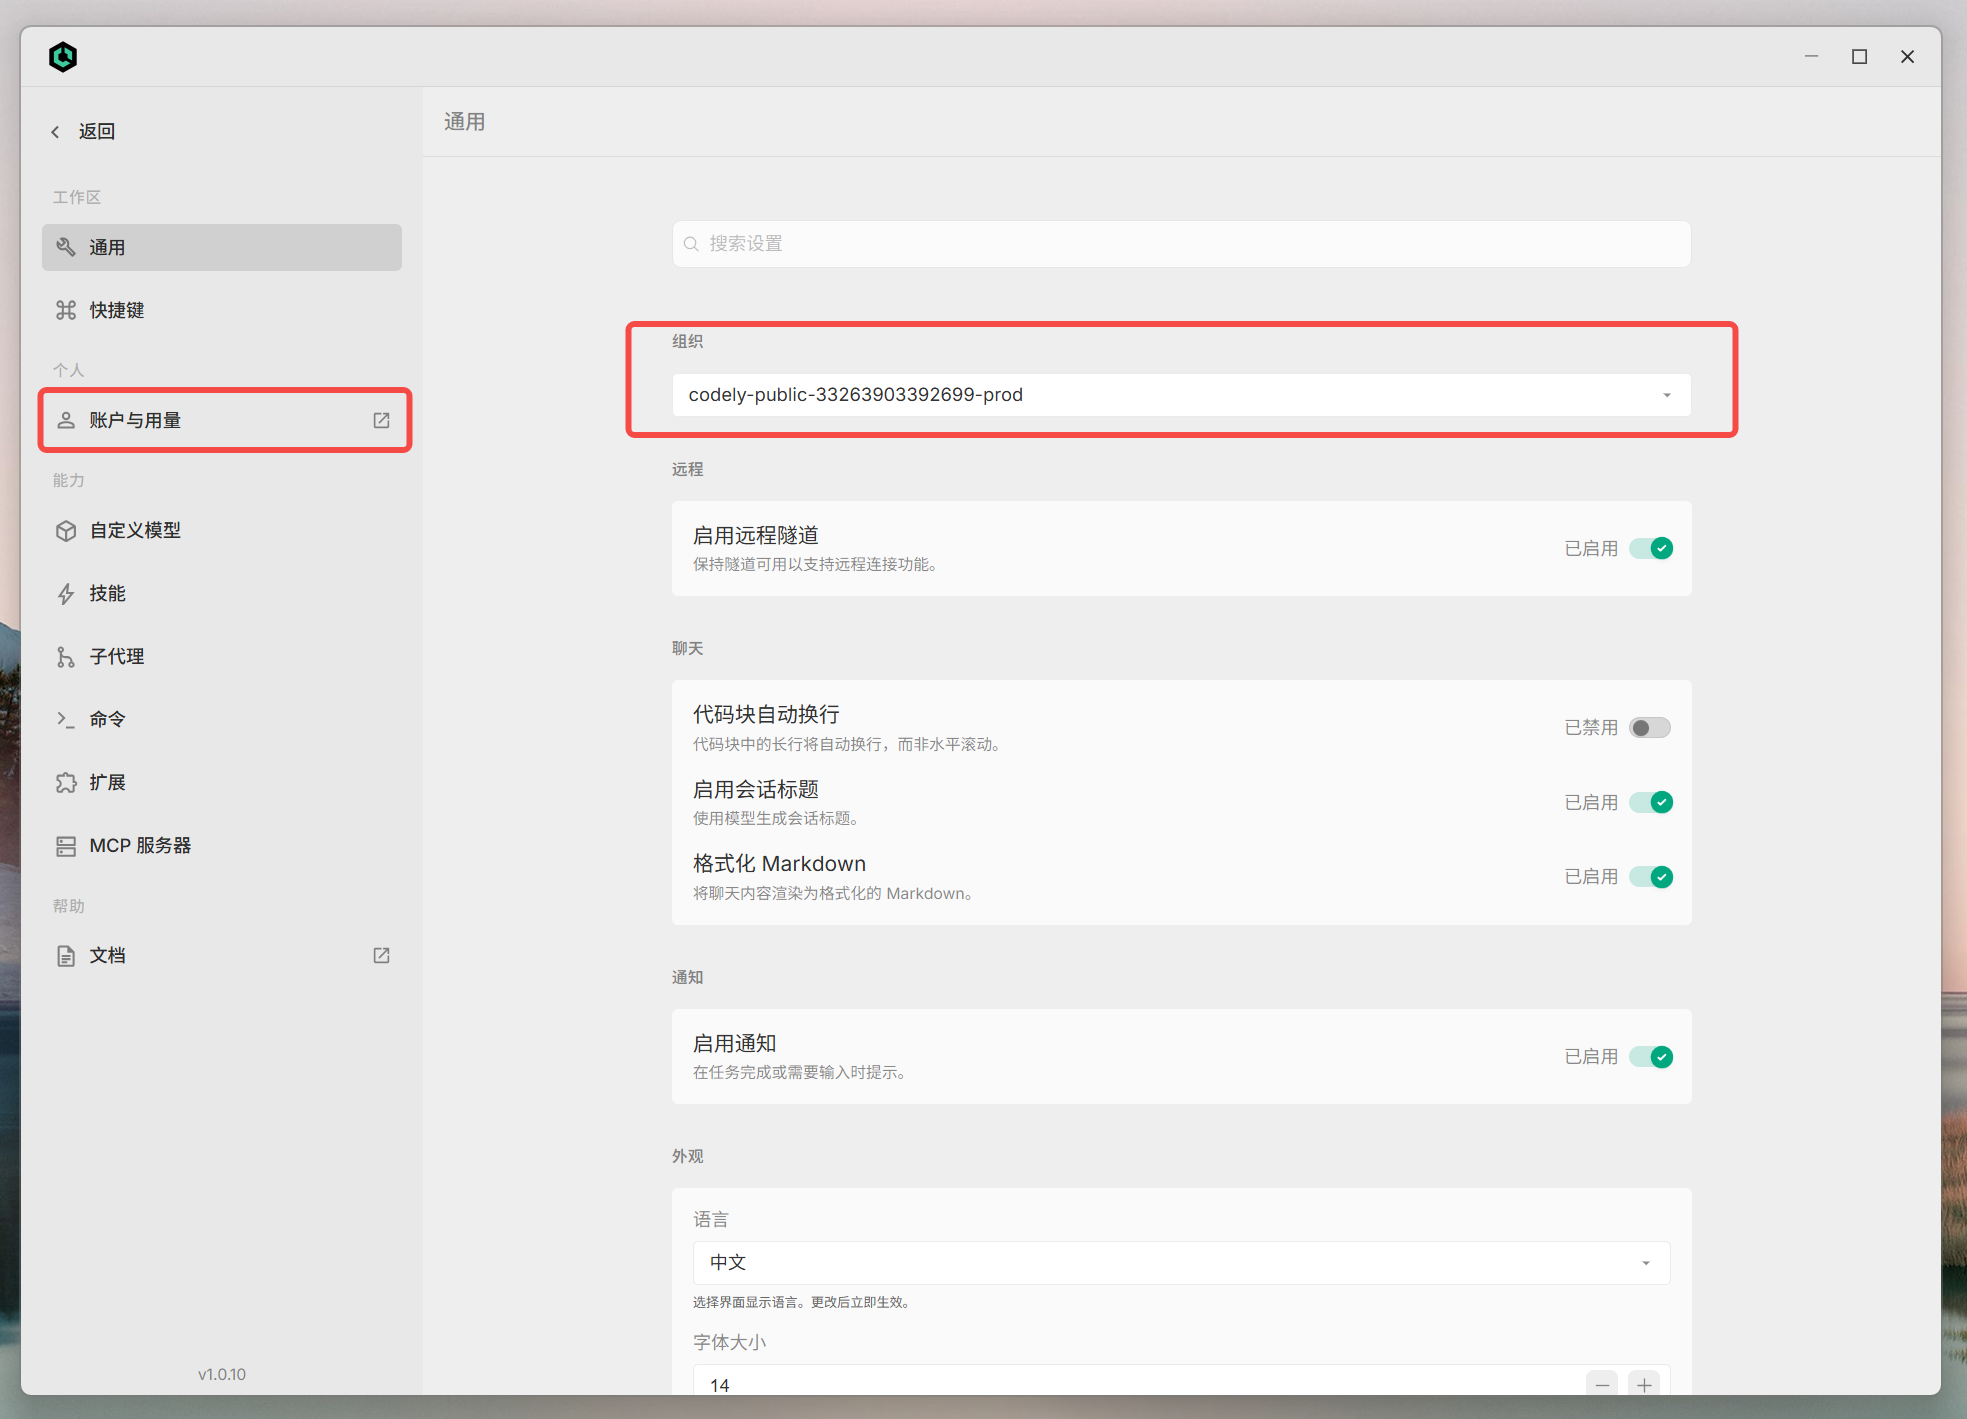Open MCP 服务器 settings page
Screen dimensions: 1967x1419
pyautogui.click(x=222, y=846)
